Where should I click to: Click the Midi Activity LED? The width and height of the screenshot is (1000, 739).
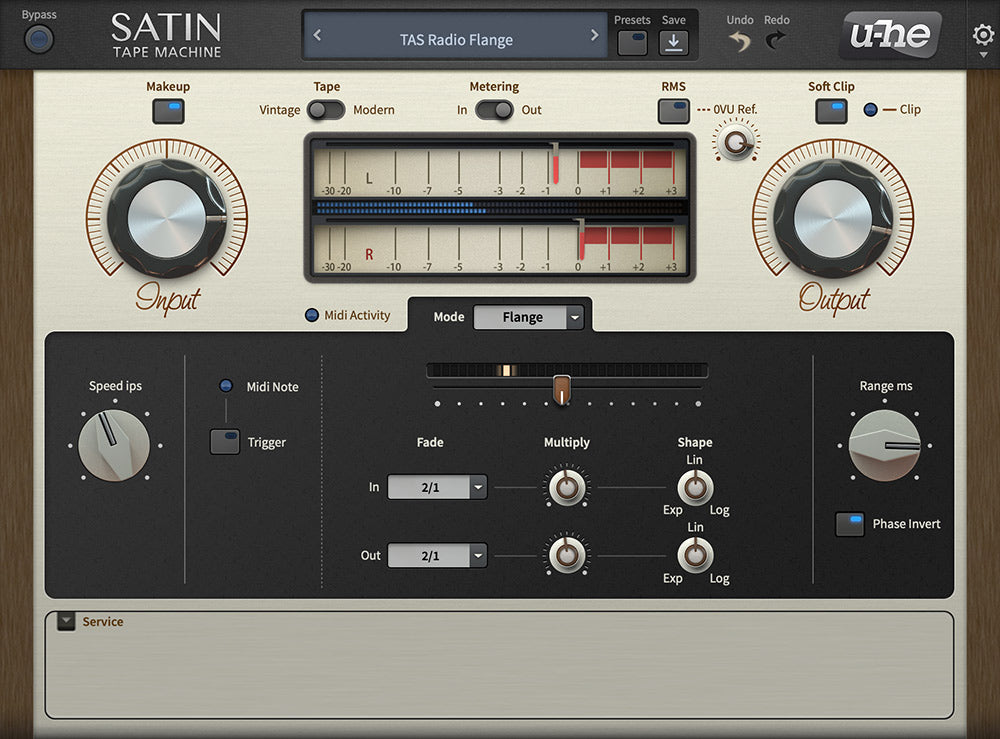click(x=311, y=315)
